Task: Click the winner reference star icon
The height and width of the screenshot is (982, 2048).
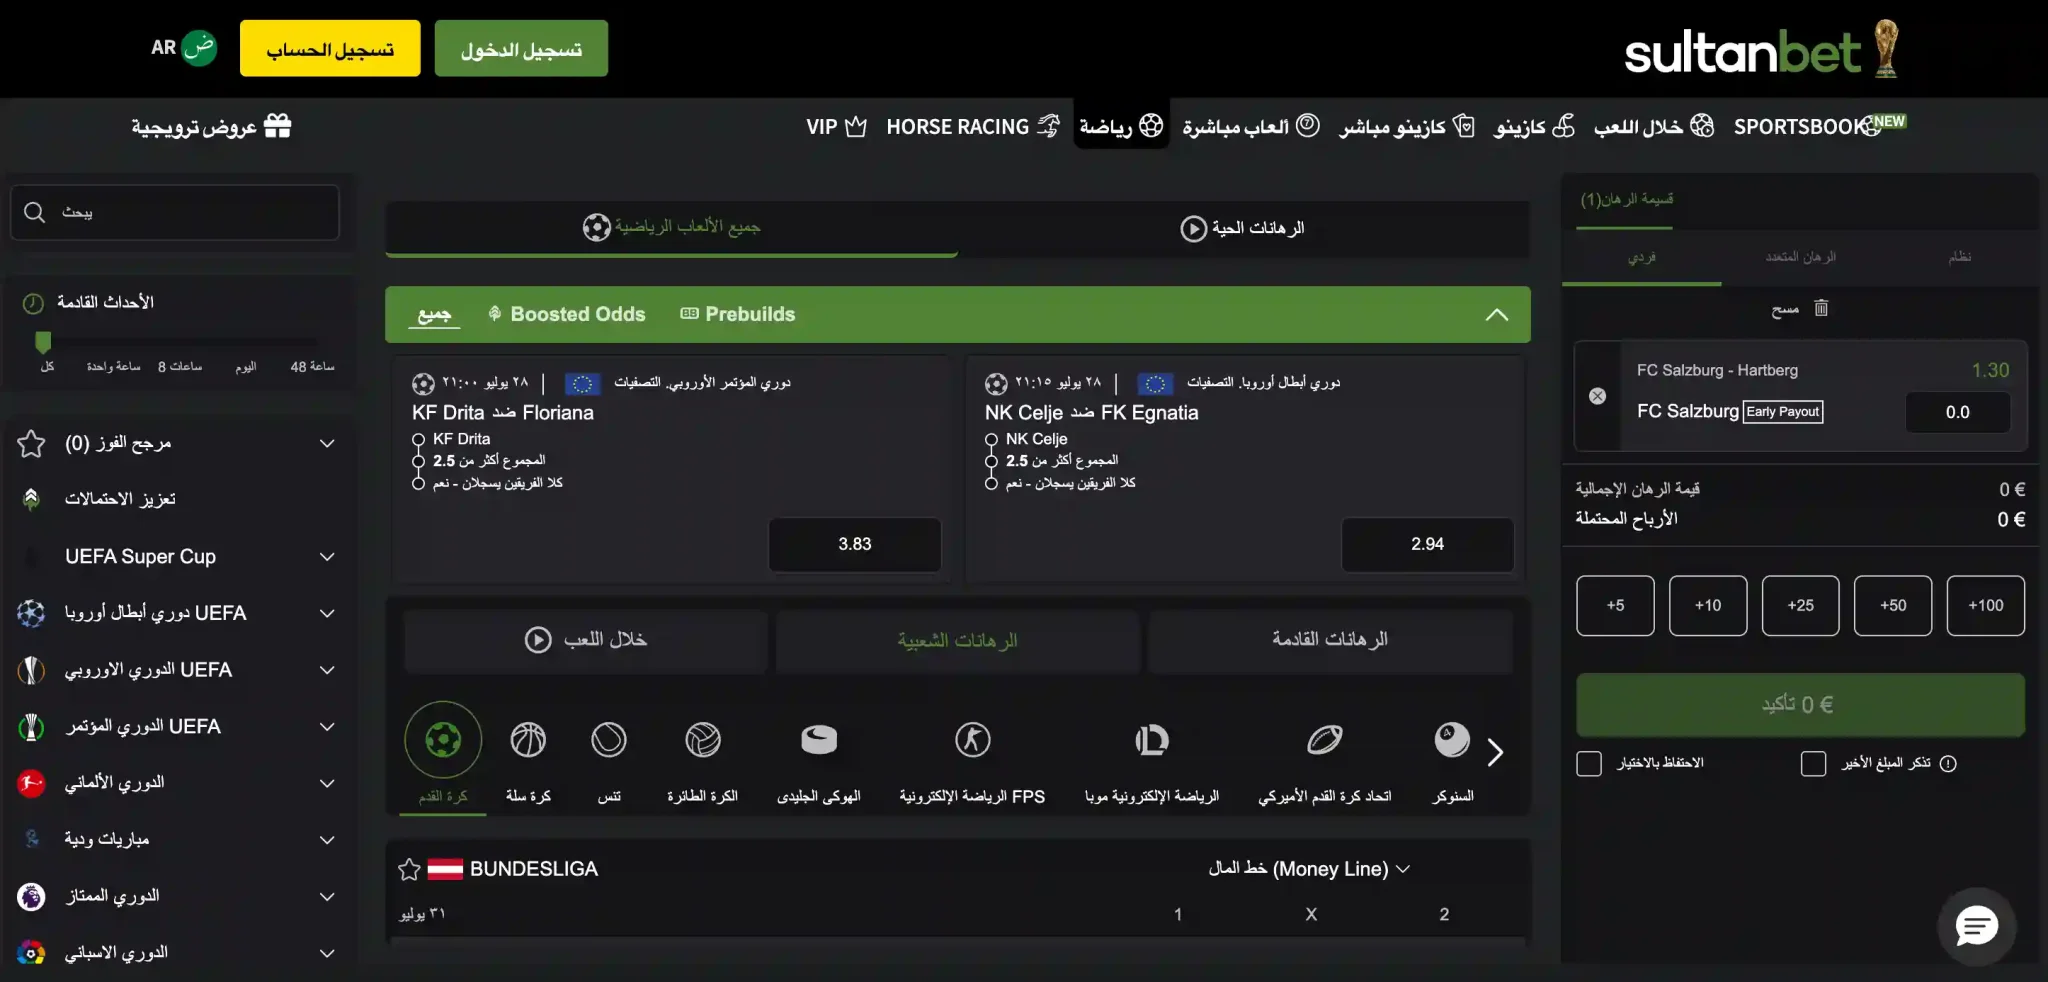Action: coord(31,443)
